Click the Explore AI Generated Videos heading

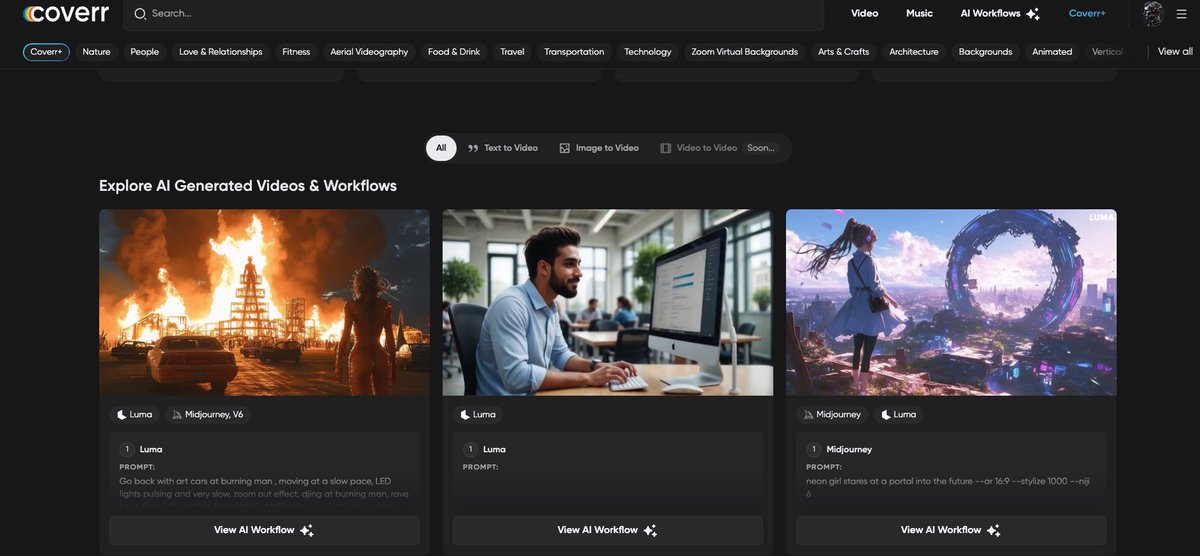(x=248, y=186)
